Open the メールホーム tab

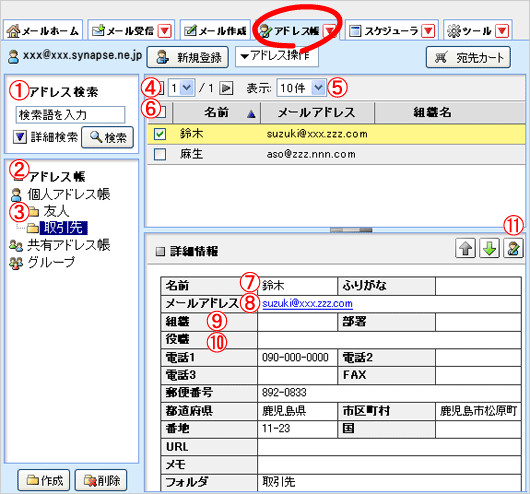(x=43, y=31)
